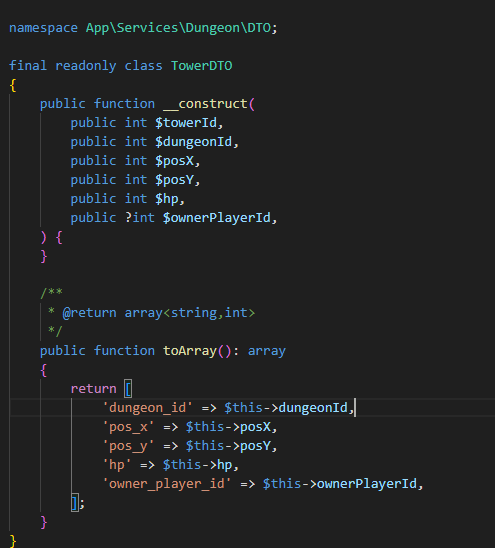Click the $posY constructor parameter
Screen dimensions: 495x548
[174, 180]
